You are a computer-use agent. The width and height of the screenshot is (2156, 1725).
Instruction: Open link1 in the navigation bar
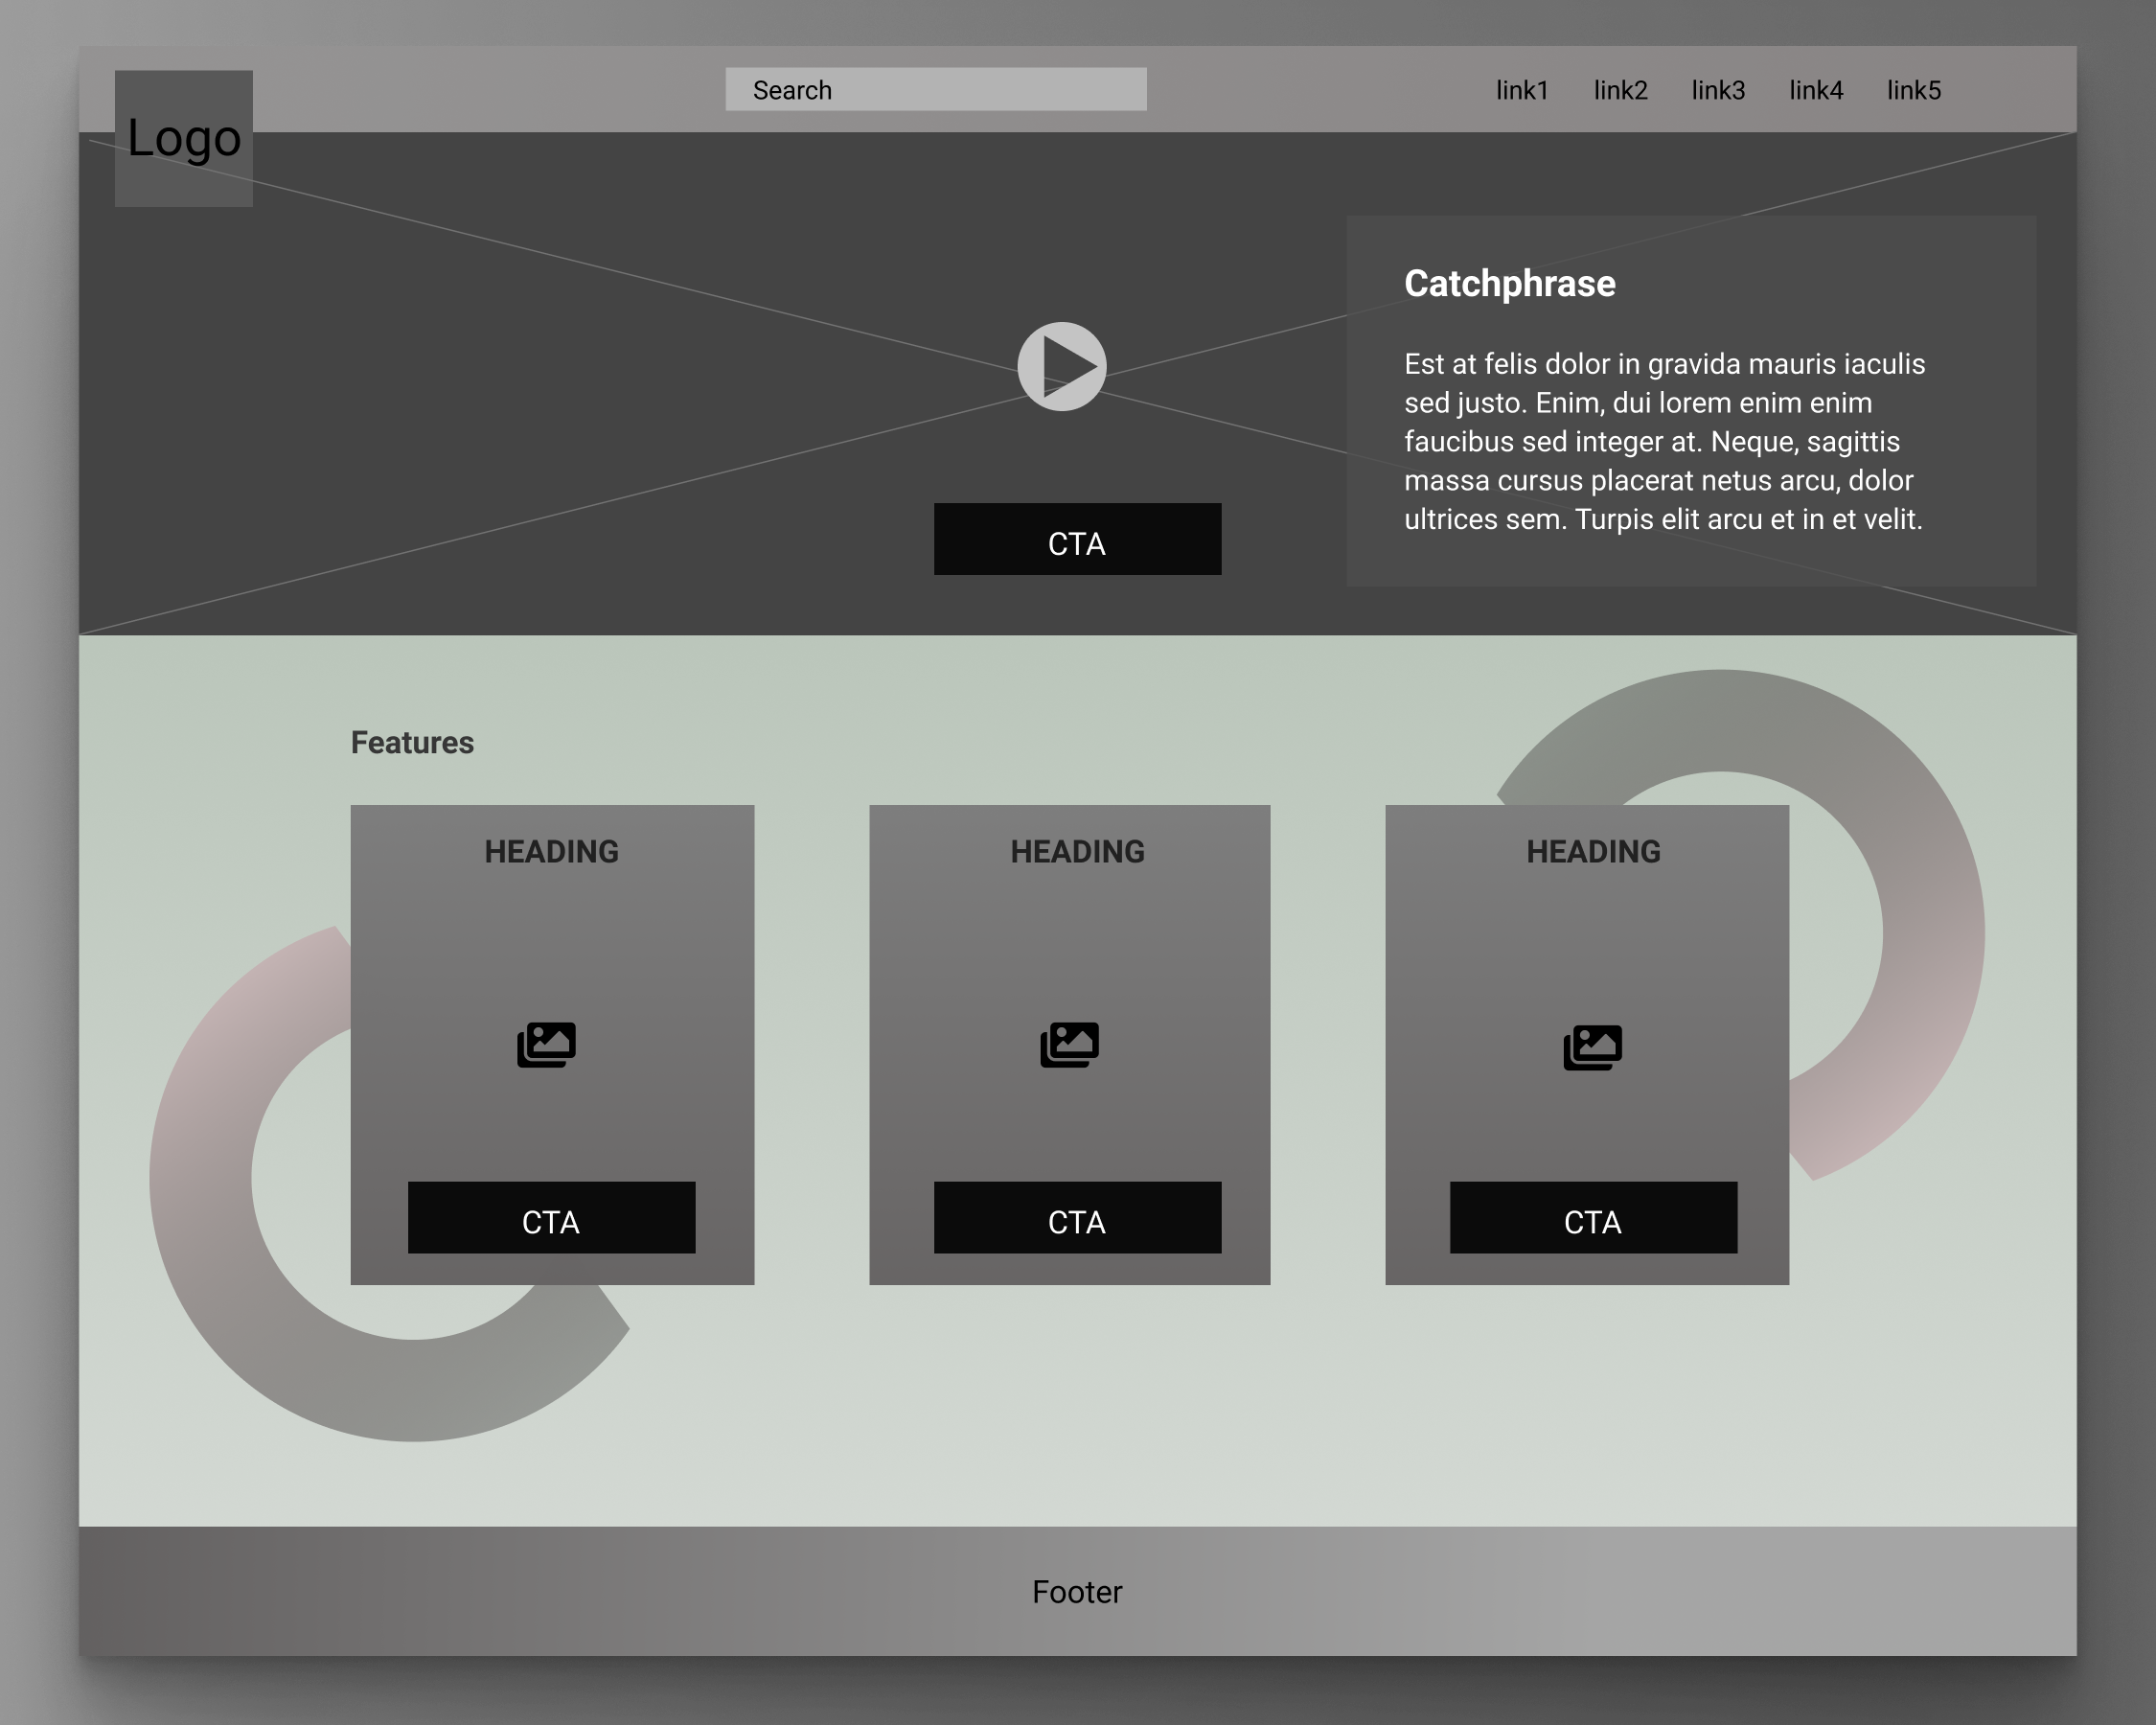point(1520,90)
